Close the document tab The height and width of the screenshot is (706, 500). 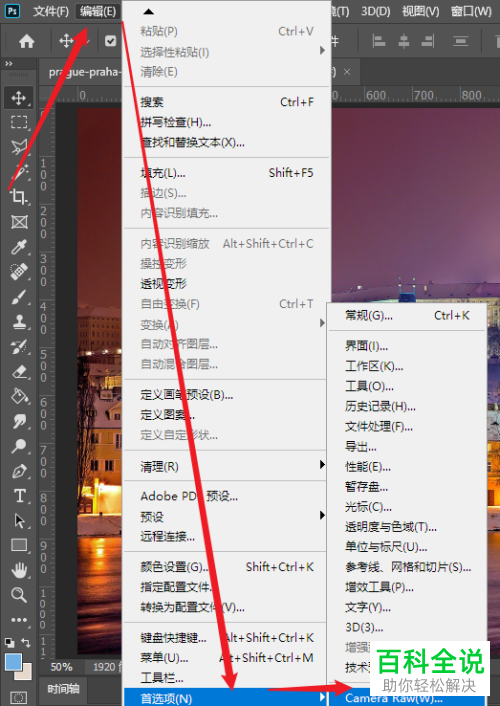click(x=347, y=72)
